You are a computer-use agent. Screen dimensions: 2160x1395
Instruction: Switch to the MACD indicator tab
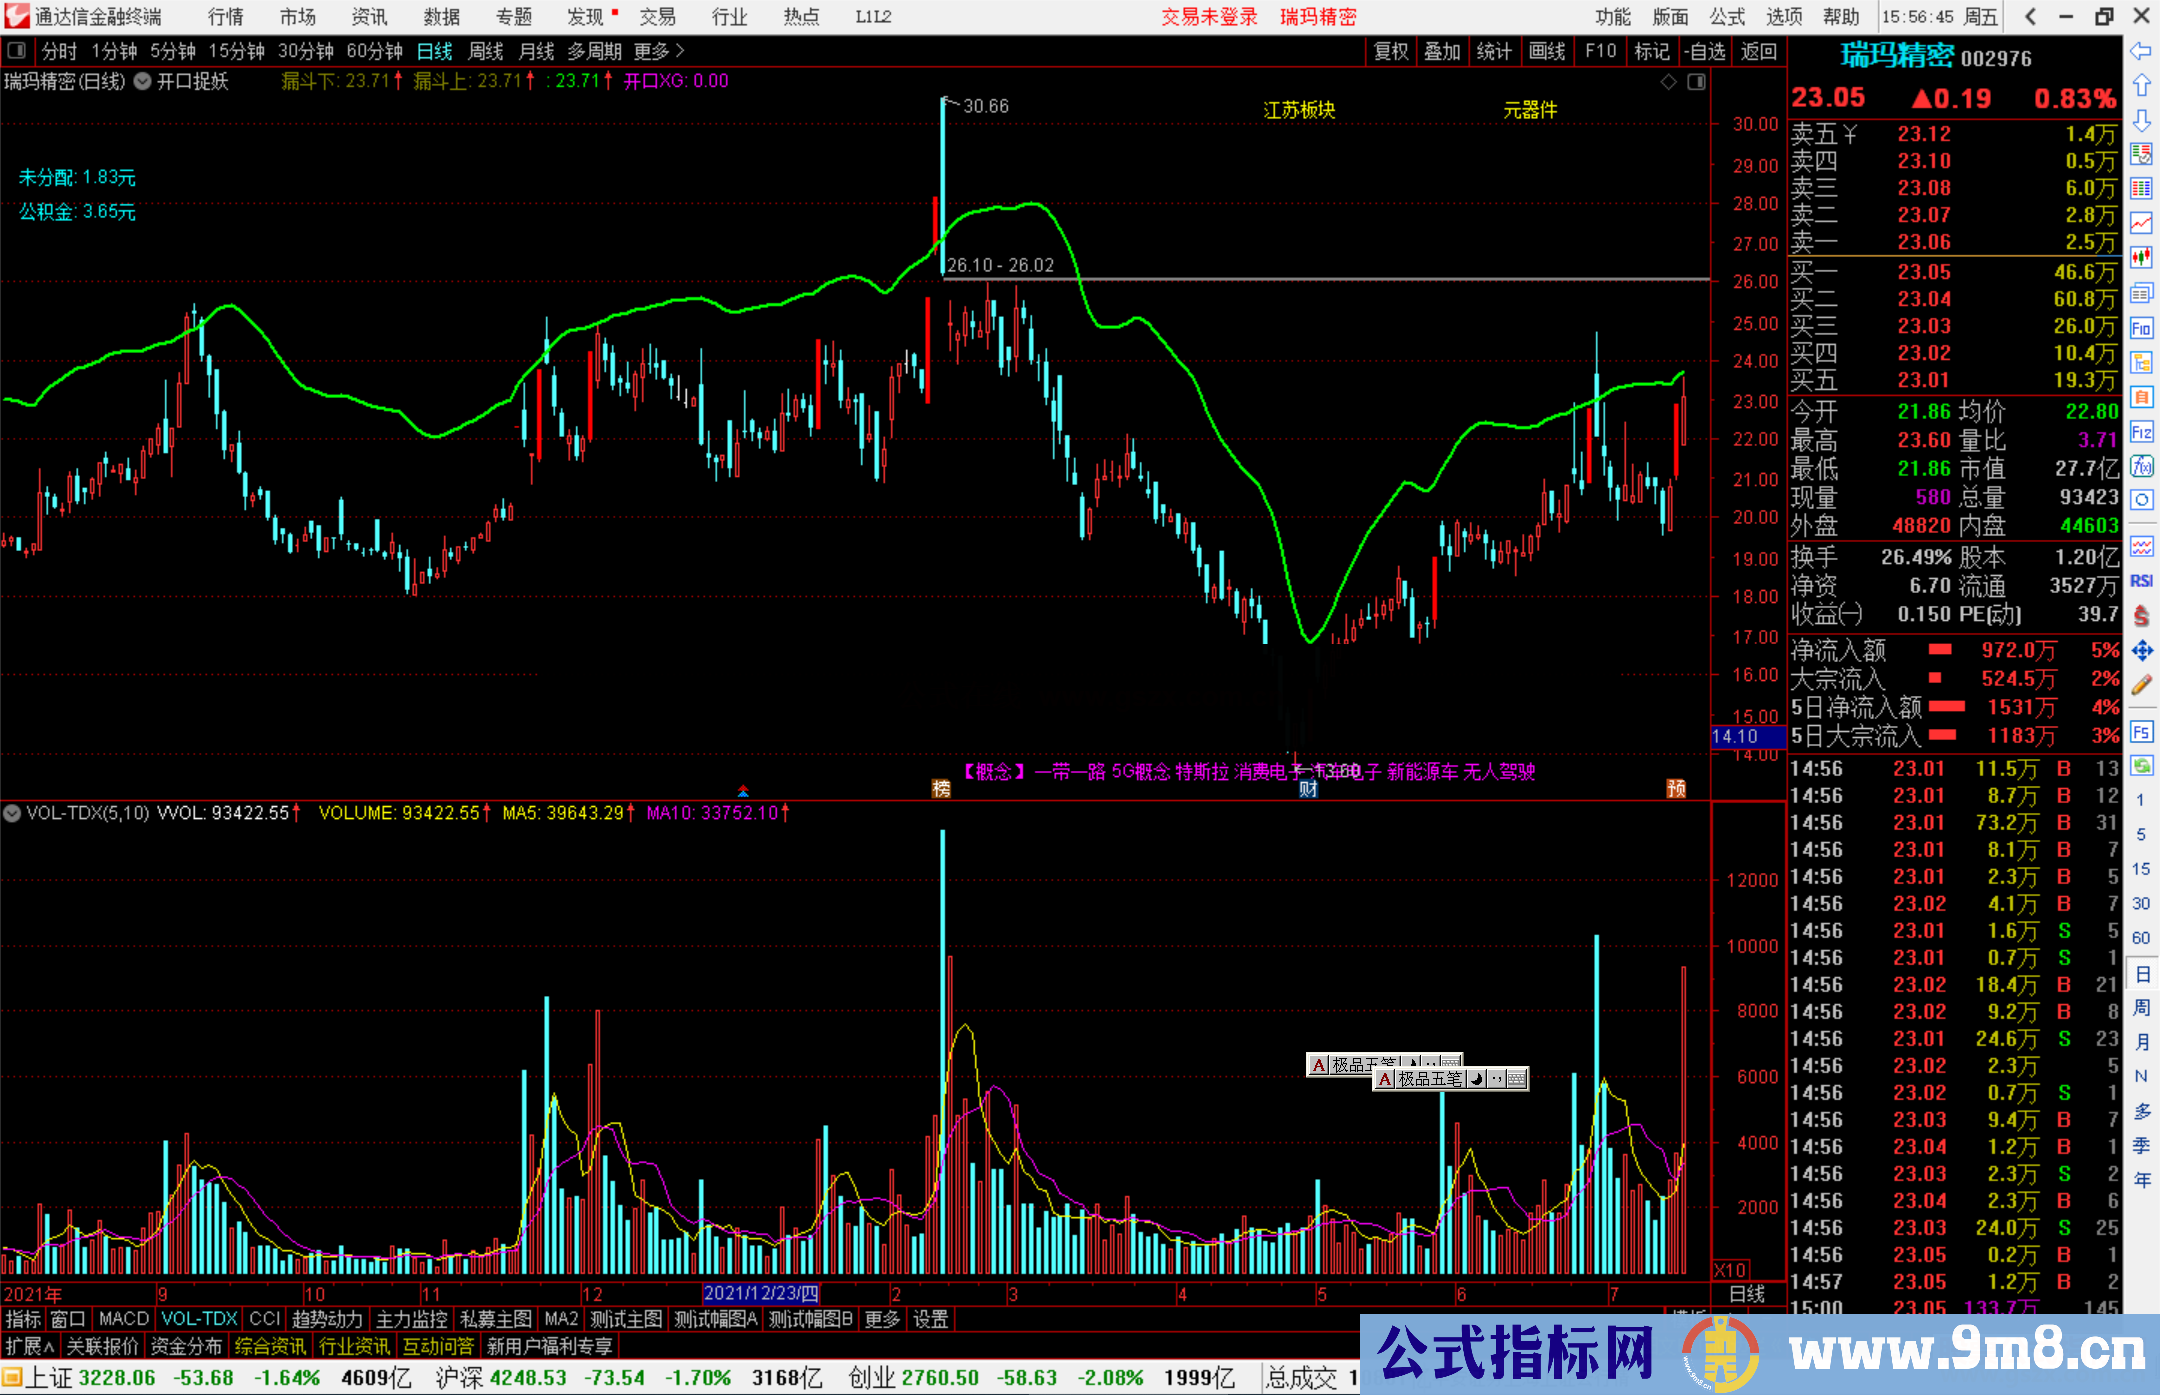click(x=123, y=1319)
